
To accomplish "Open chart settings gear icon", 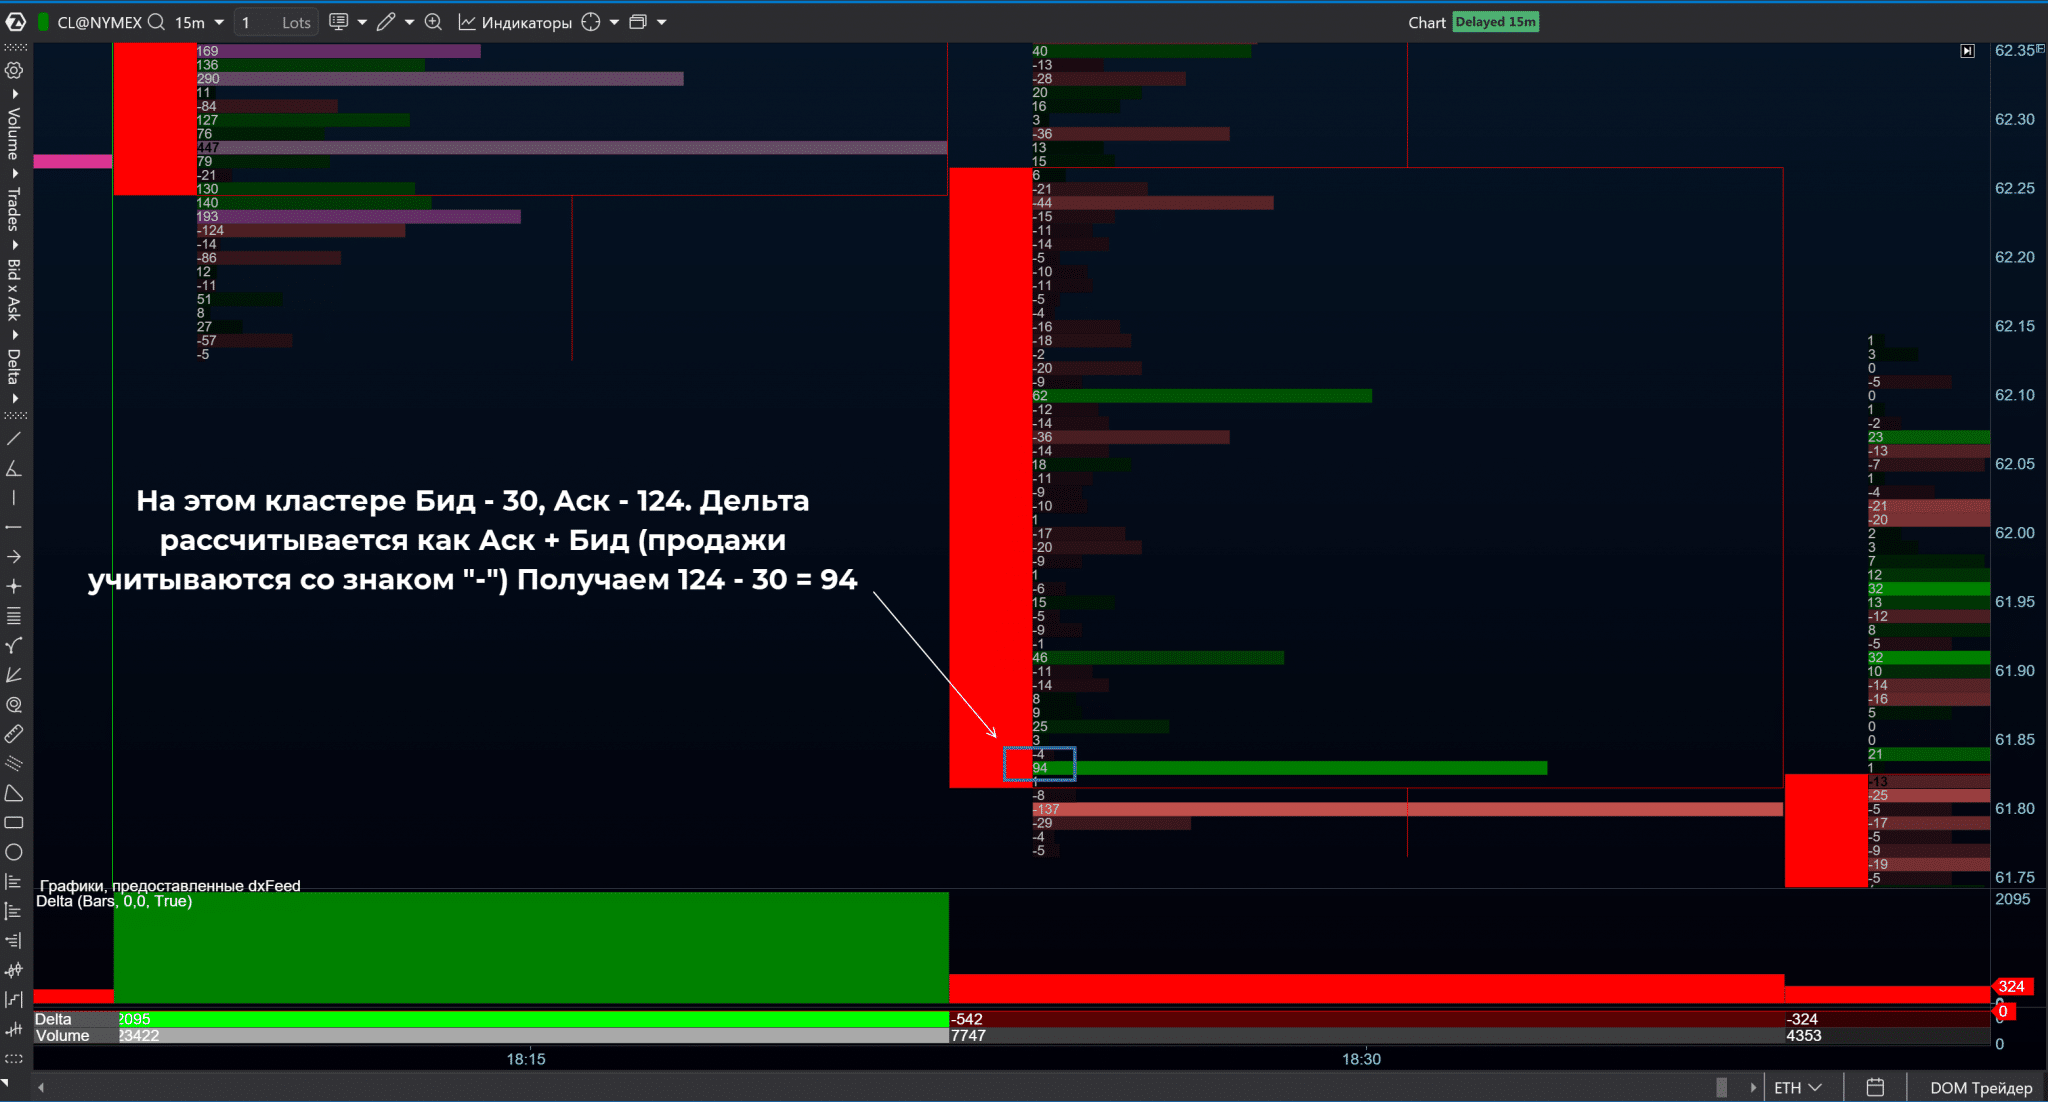I will [14, 71].
